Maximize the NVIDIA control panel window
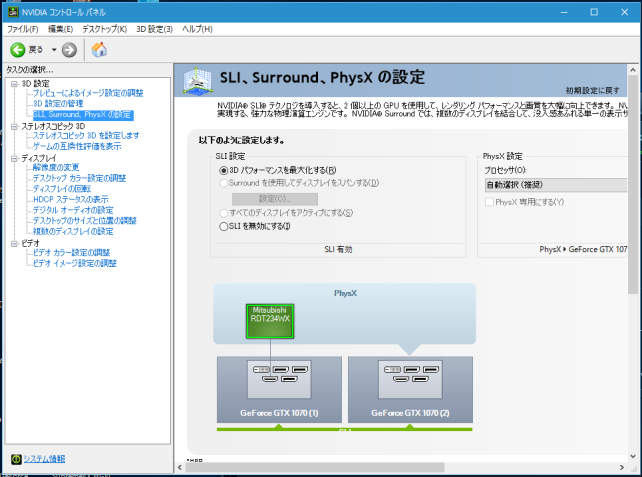The image size is (642, 477). point(594,12)
